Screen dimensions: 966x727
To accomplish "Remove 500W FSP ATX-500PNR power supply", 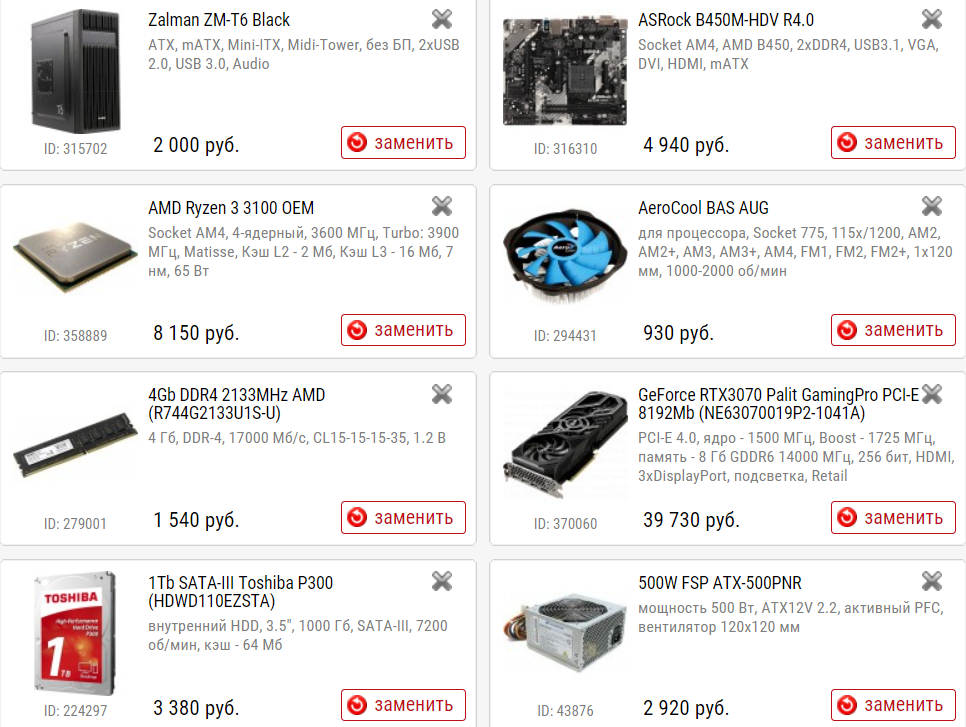I will (932, 581).
